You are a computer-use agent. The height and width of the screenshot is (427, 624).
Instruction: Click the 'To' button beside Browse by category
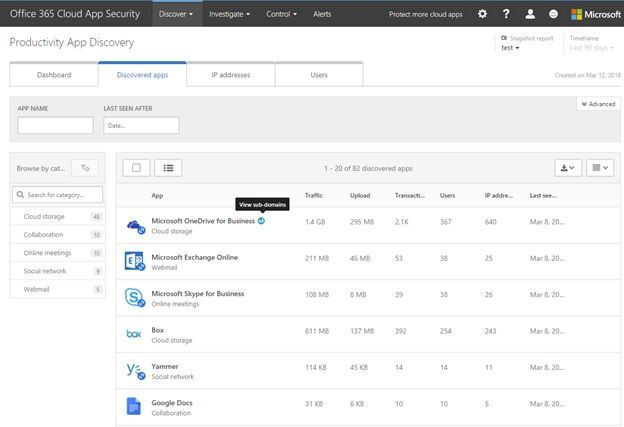click(85, 168)
